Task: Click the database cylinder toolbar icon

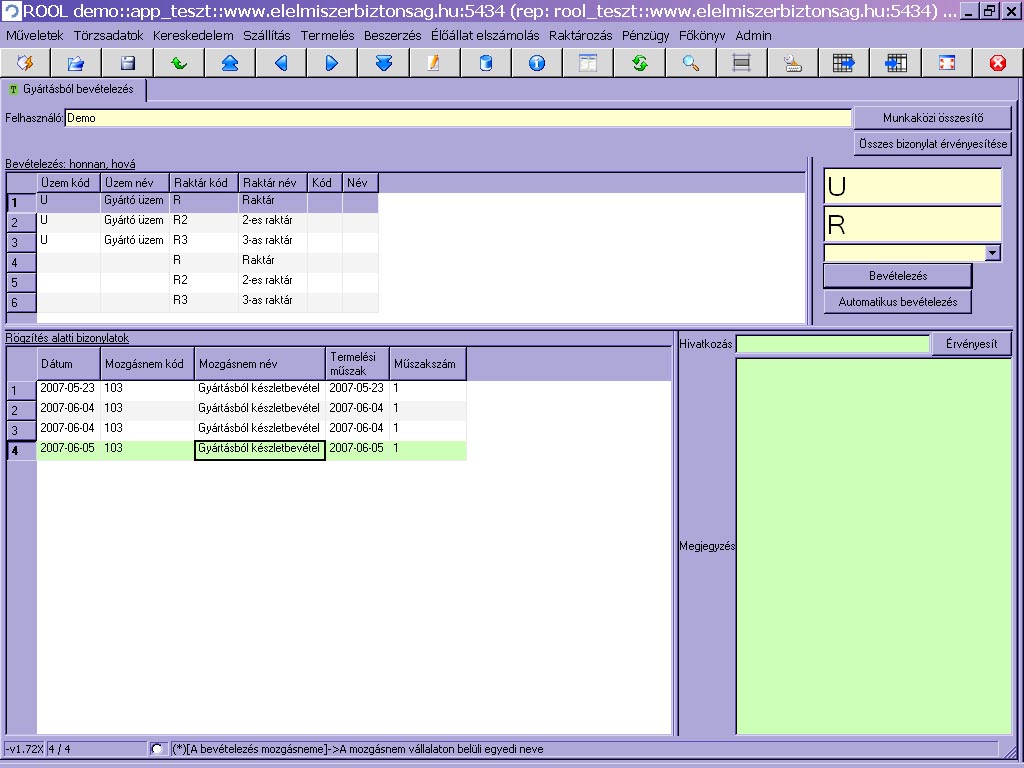Action: (x=486, y=63)
